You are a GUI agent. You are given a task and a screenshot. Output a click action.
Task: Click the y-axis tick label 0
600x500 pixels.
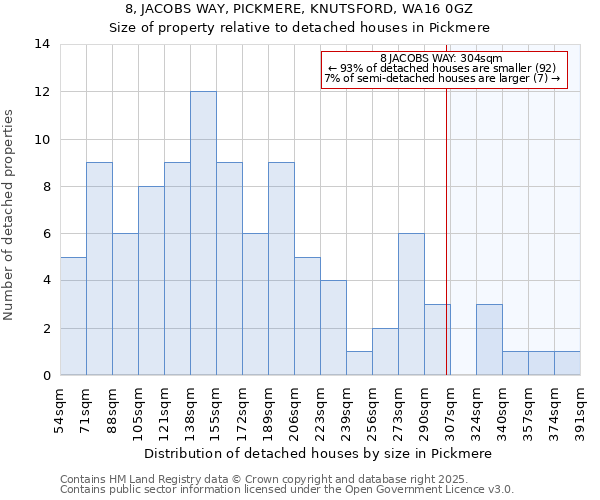point(46,376)
